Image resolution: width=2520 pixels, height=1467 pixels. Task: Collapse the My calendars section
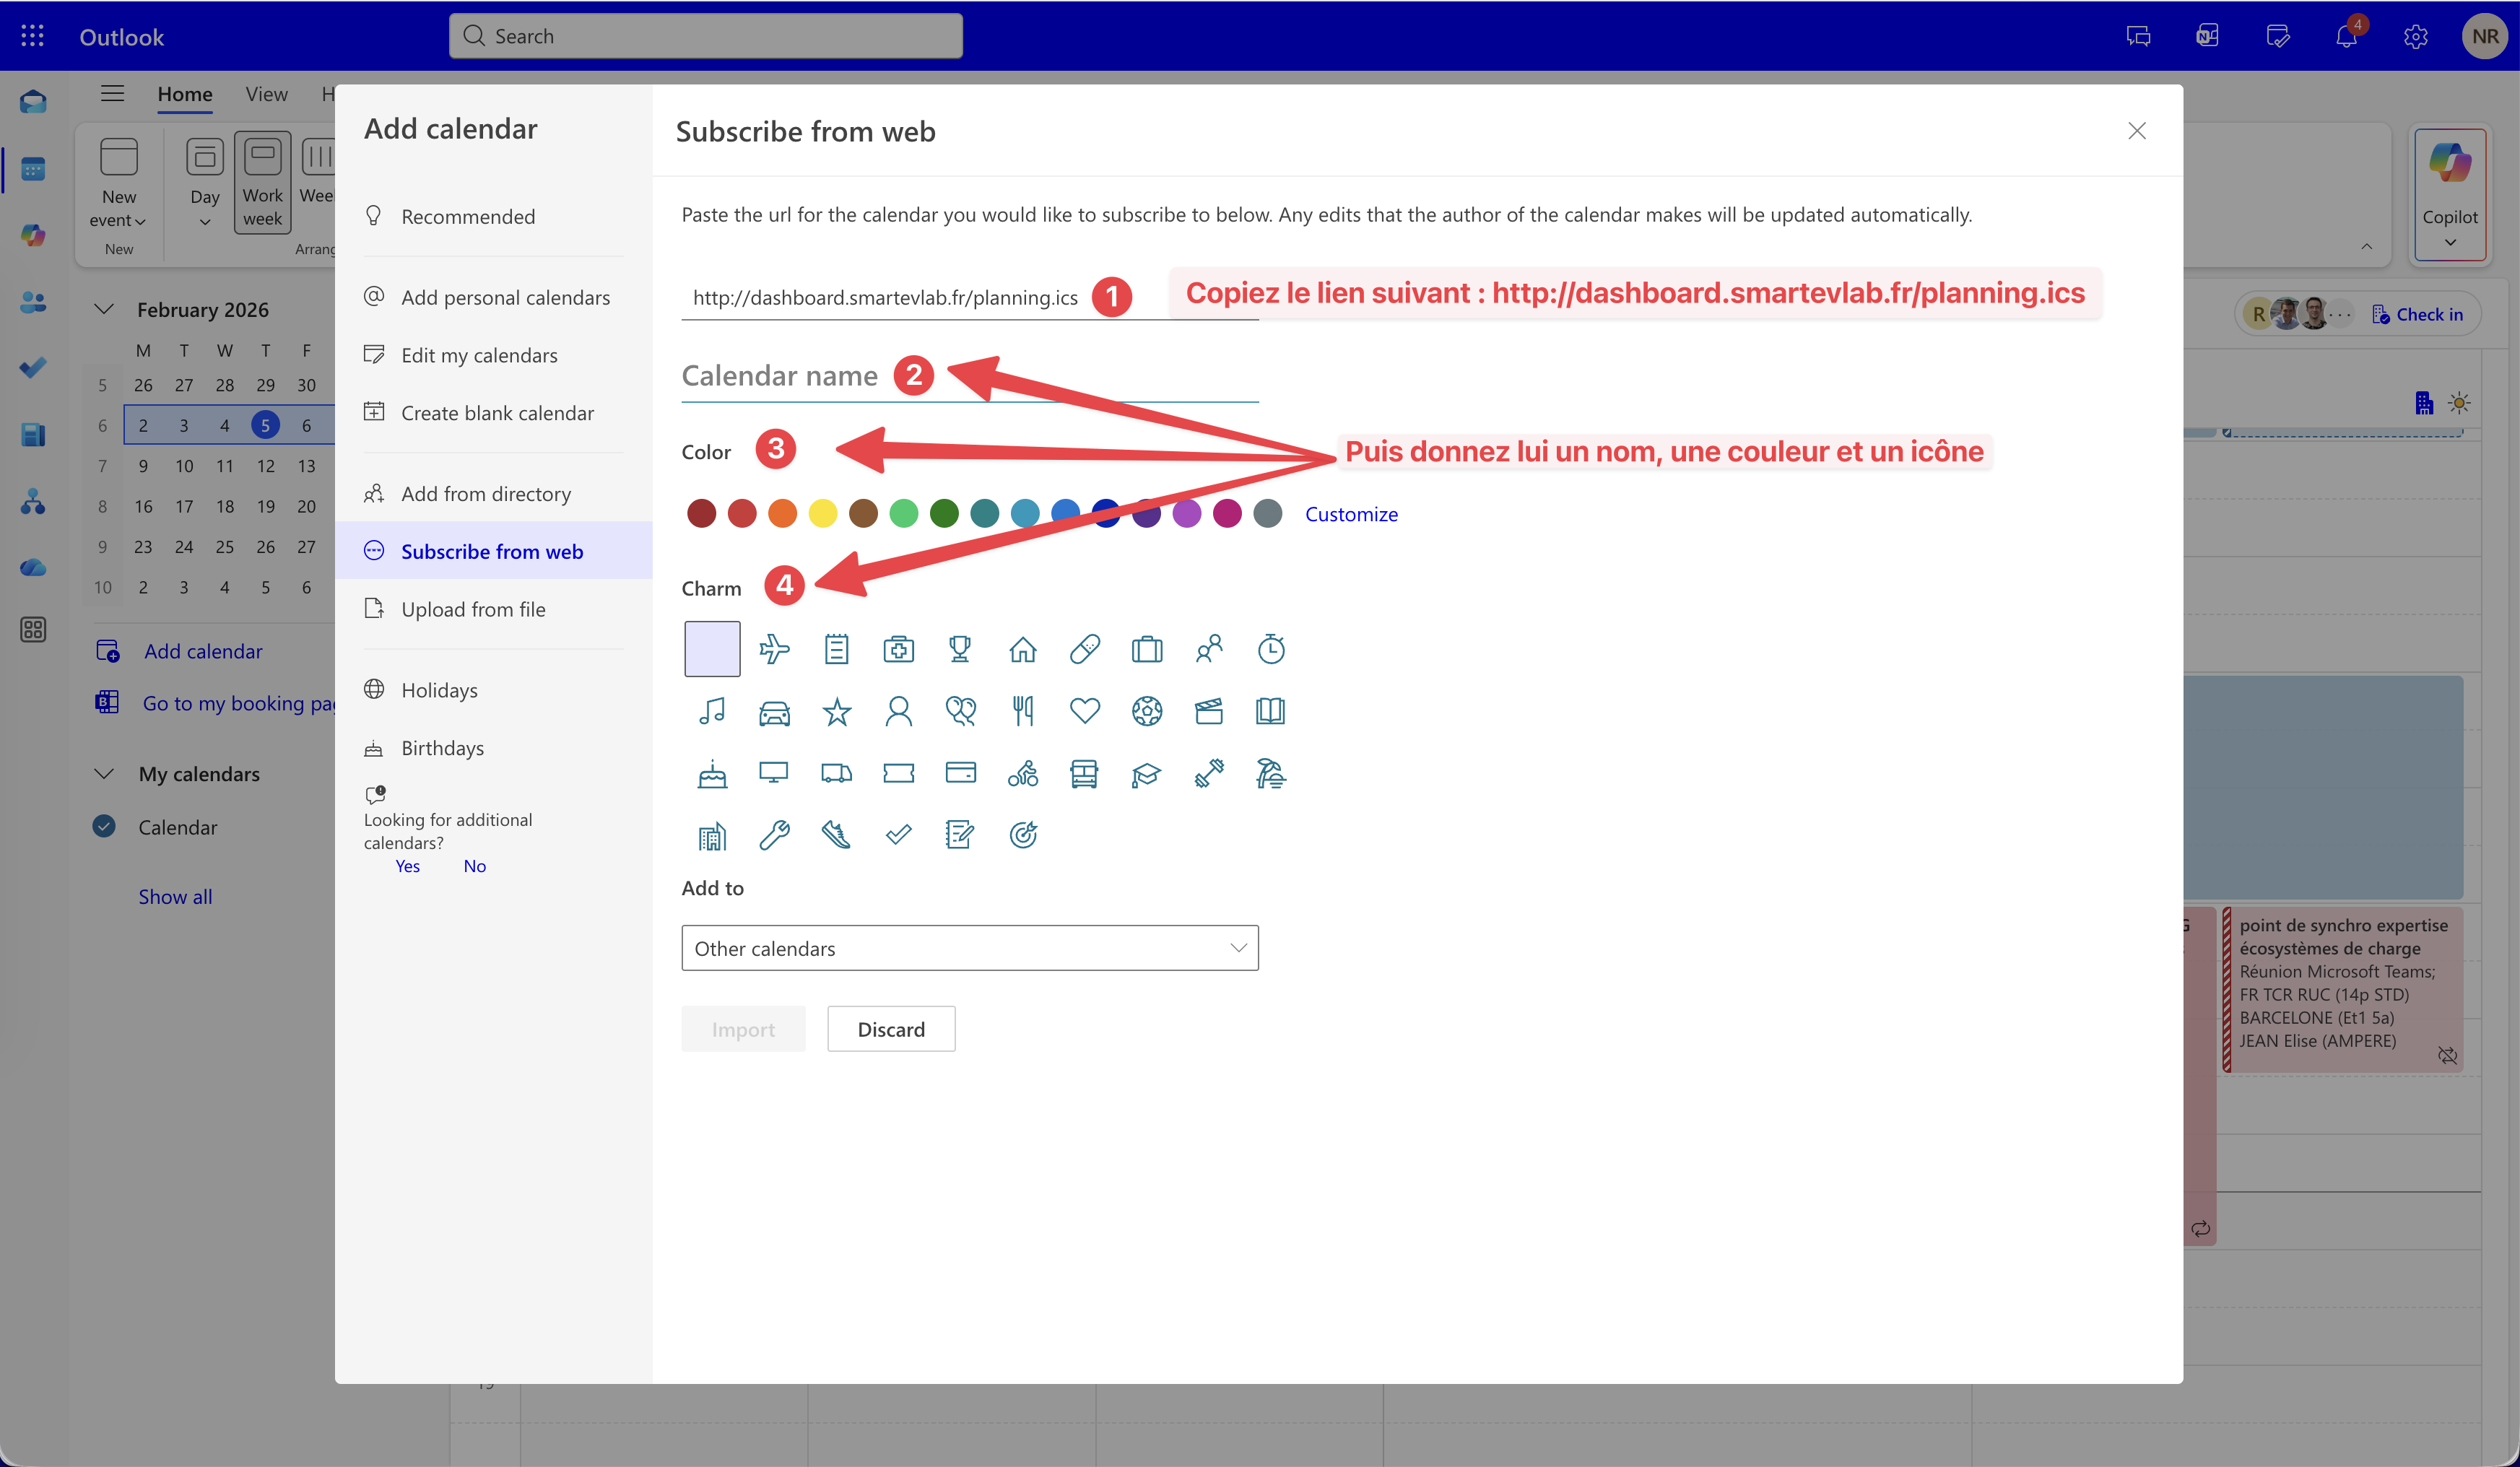(x=104, y=774)
